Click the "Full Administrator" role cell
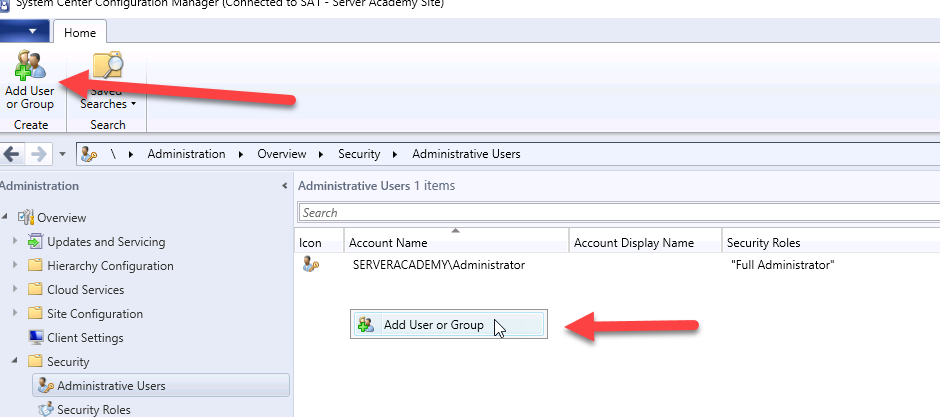 point(782,265)
